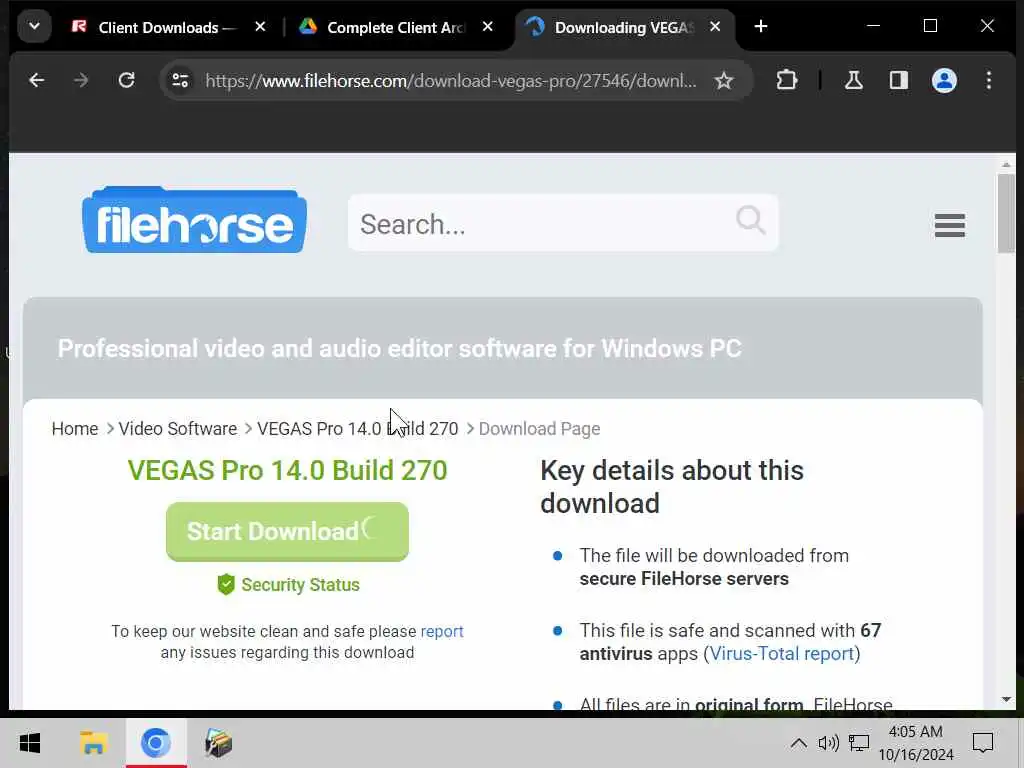Open the Virus-Total report link
The height and width of the screenshot is (768, 1024).
pyautogui.click(x=782, y=654)
